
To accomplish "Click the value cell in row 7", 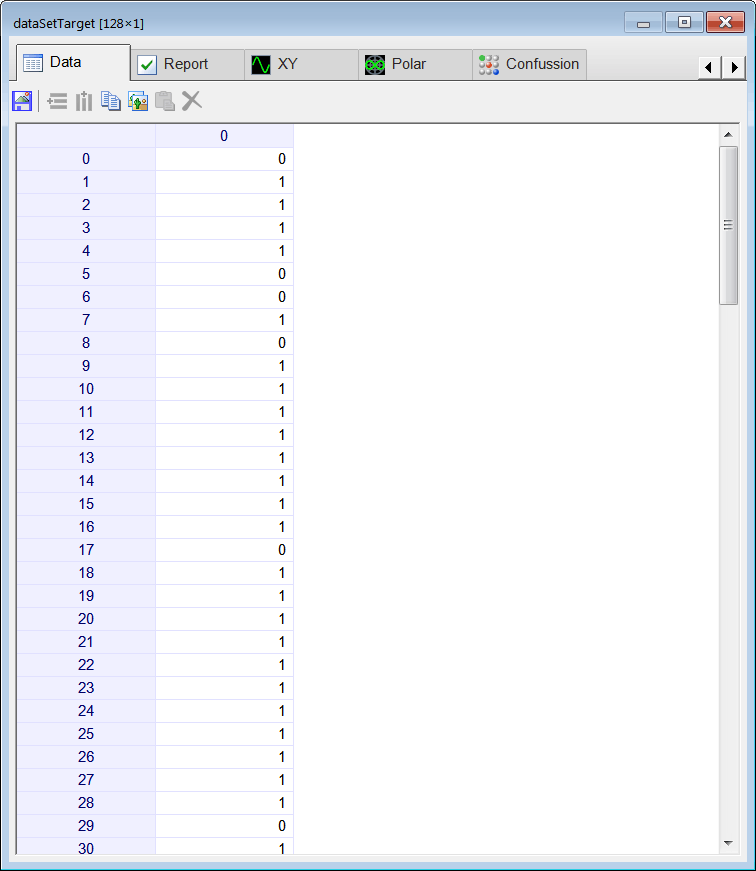I will coord(224,320).
